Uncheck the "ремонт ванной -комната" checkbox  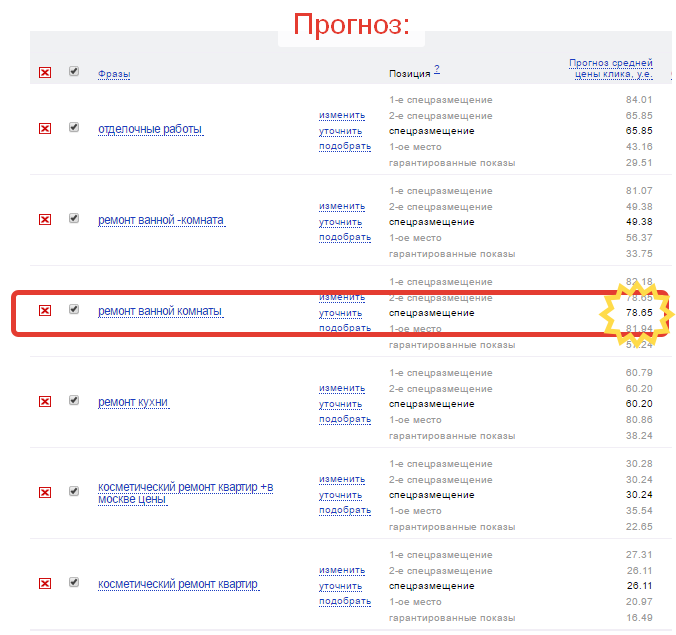coord(74,218)
